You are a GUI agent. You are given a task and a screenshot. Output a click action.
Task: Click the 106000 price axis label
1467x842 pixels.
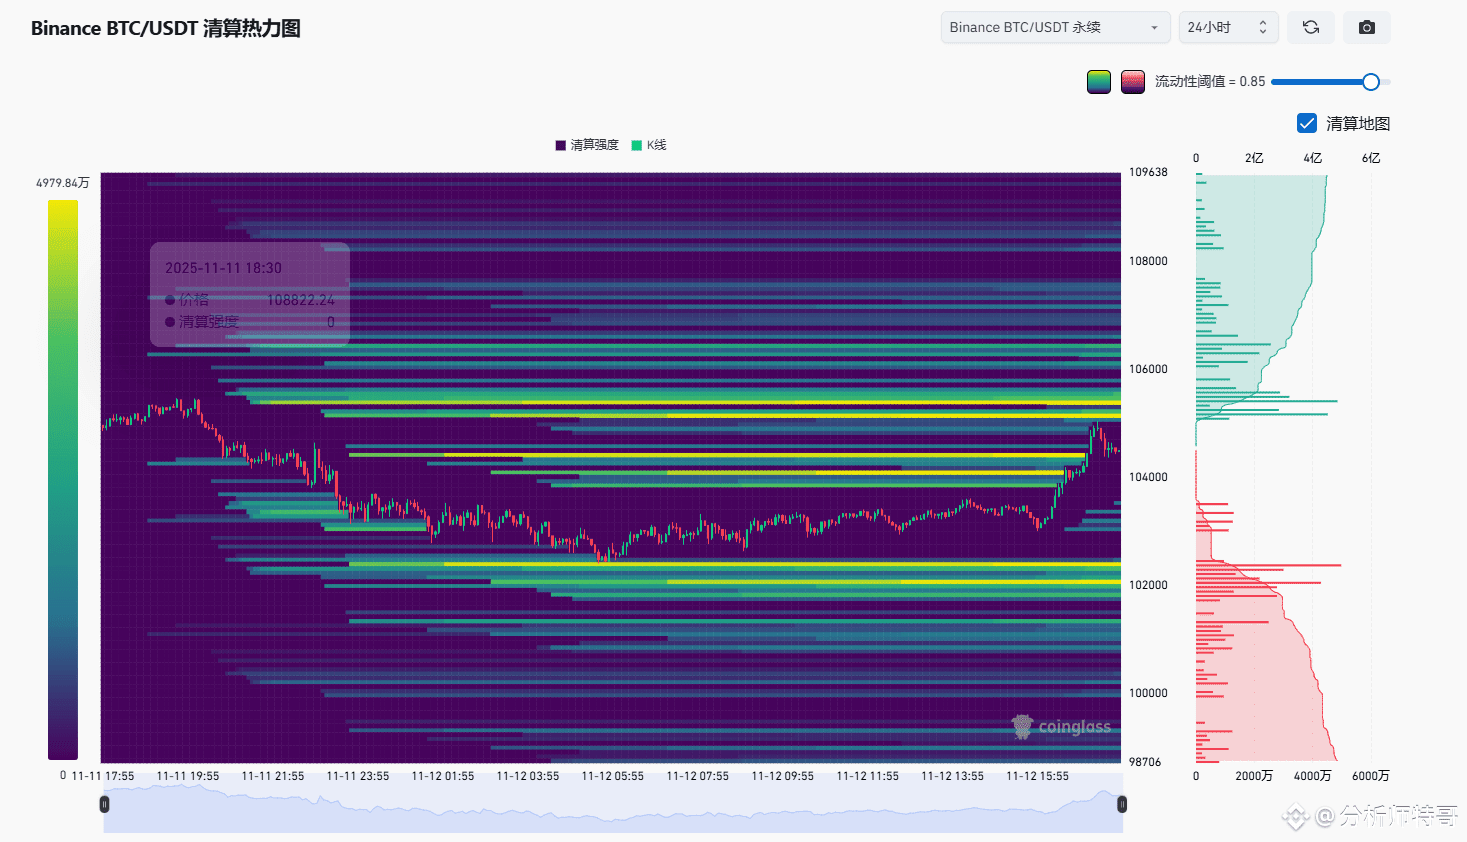point(1148,369)
